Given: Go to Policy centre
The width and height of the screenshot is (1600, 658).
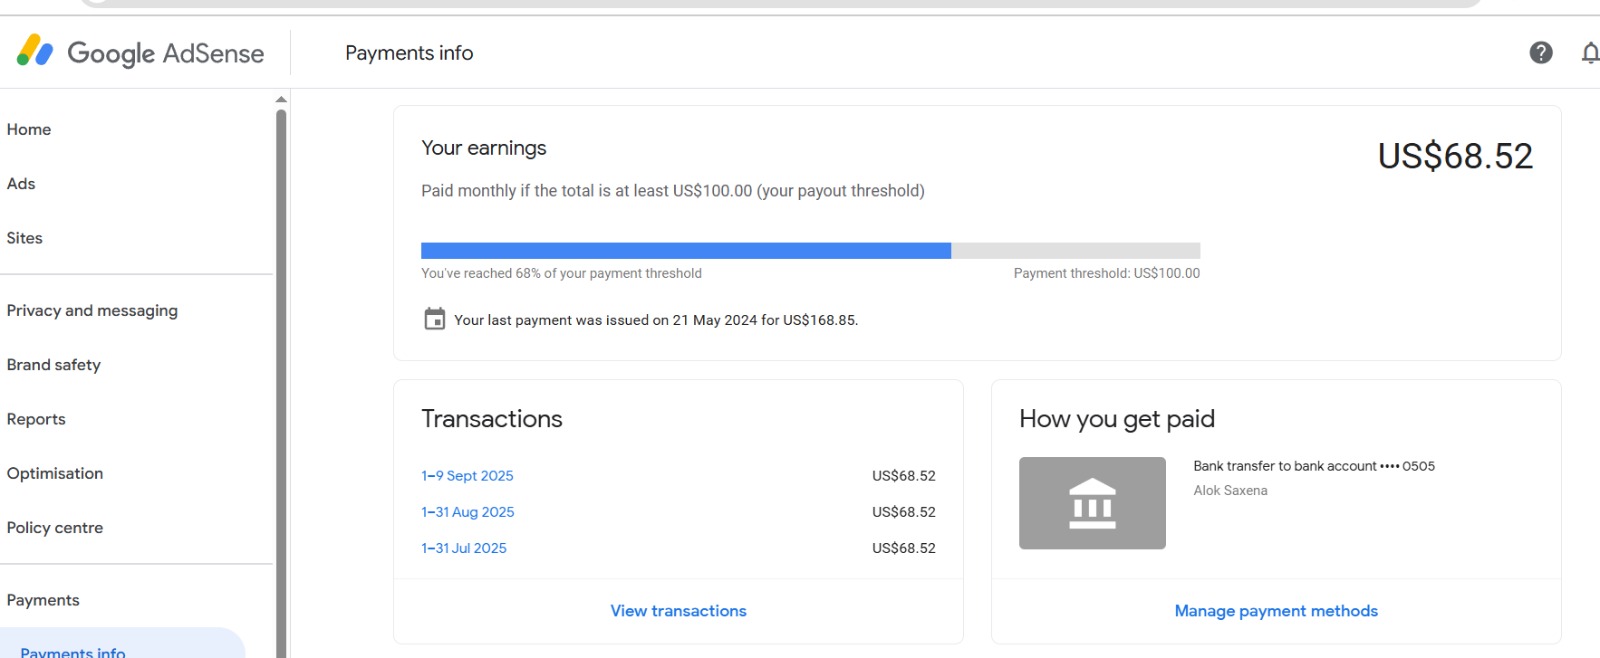Looking at the screenshot, I should pos(55,528).
